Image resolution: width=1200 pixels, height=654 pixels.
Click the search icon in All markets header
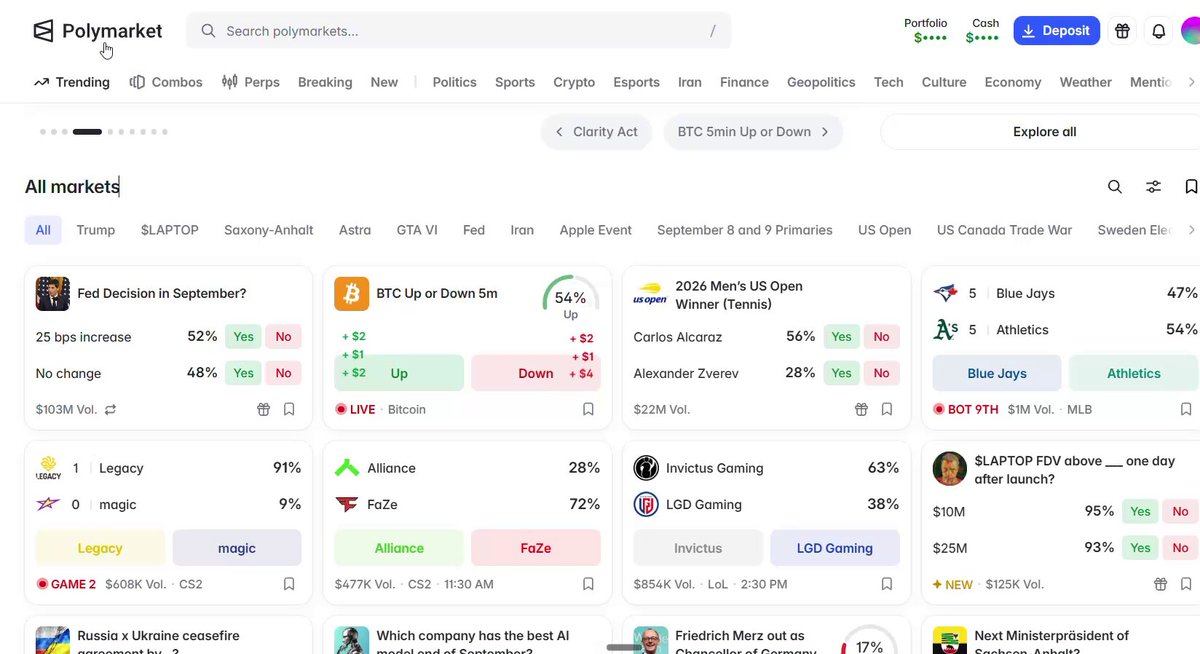[x=1115, y=186]
